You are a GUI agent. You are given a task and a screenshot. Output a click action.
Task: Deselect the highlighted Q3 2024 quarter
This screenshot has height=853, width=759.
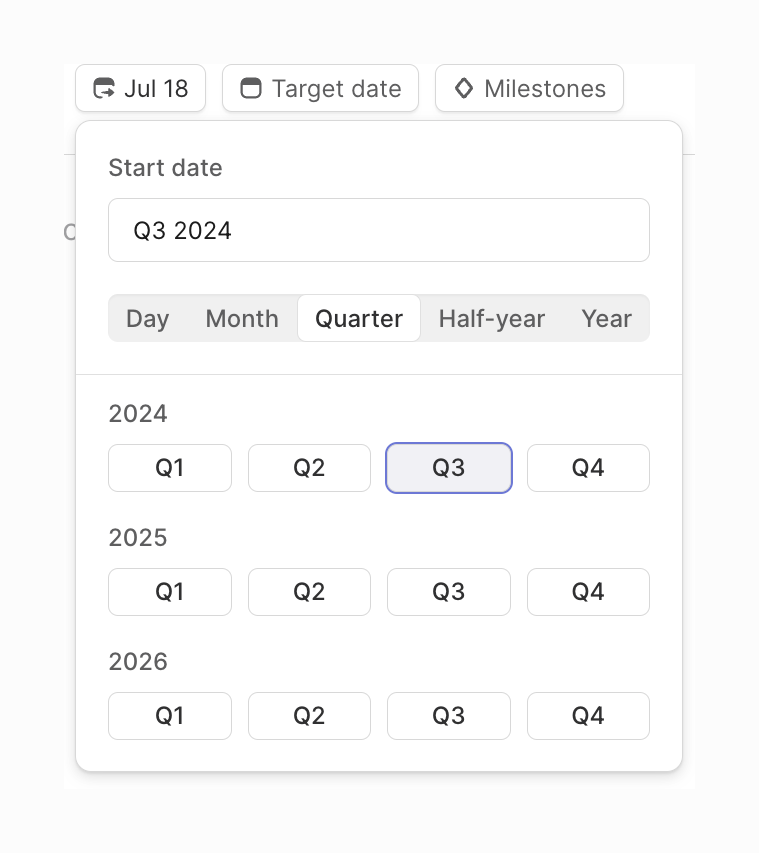(x=448, y=467)
